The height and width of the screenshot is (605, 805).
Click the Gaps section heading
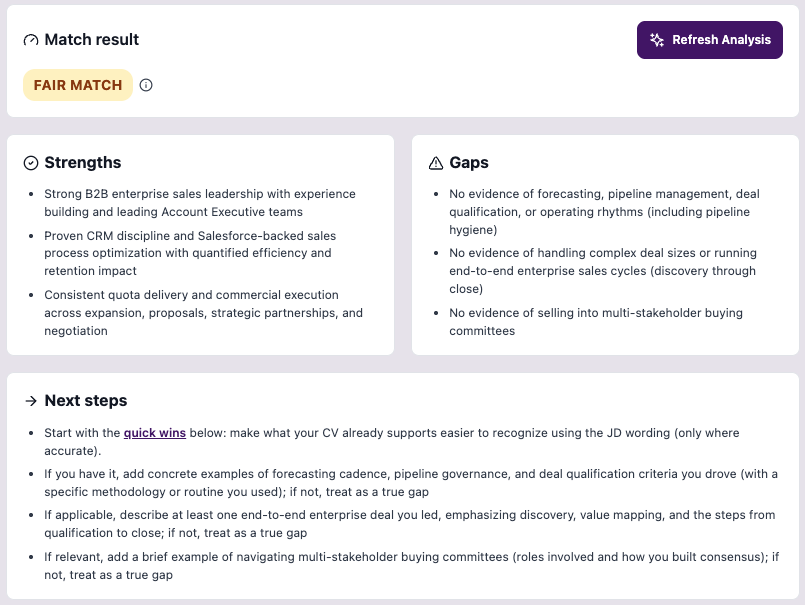point(467,162)
